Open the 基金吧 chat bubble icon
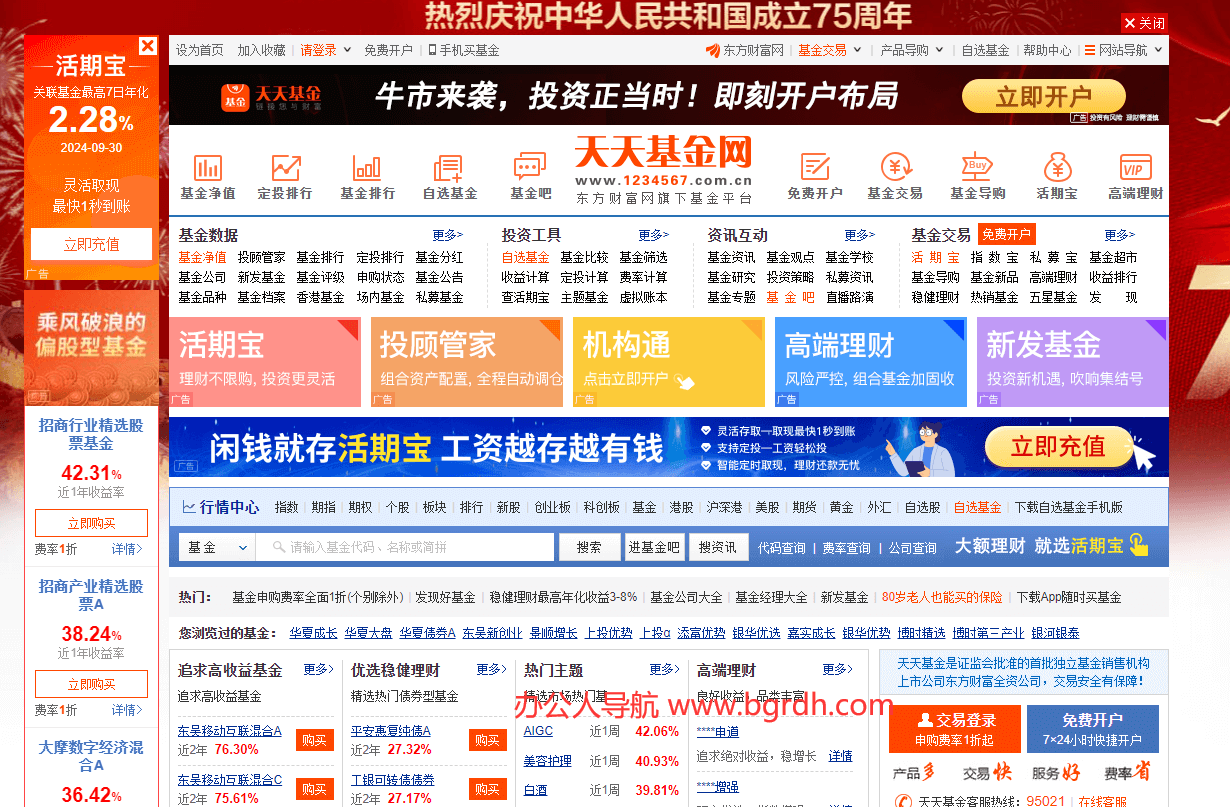 tap(529, 166)
